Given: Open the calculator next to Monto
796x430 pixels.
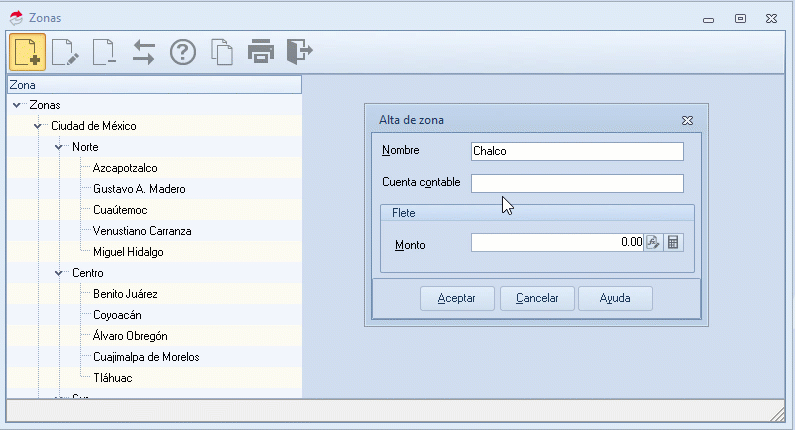Looking at the screenshot, I should 673,242.
